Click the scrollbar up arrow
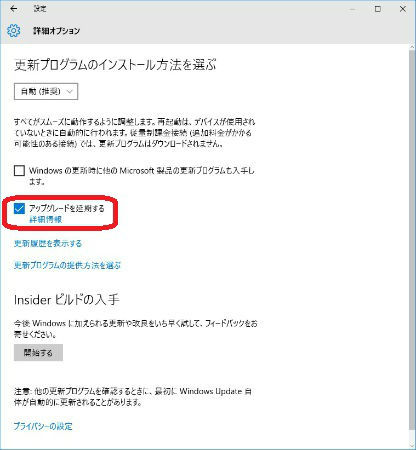416x450 pixels. pos(412,48)
